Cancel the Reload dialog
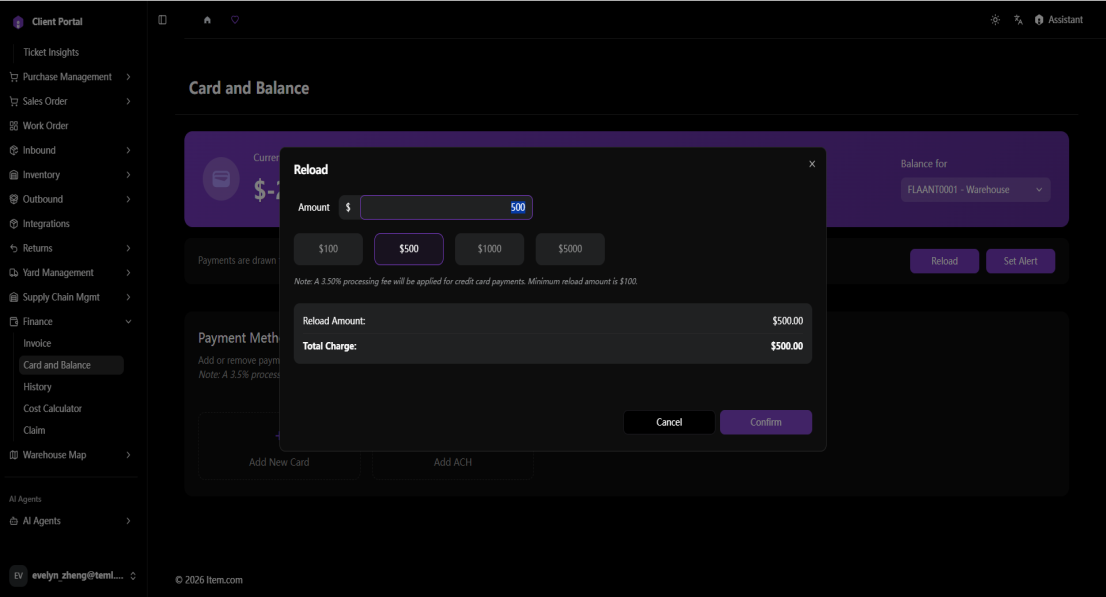The width and height of the screenshot is (1106, 597). click(x=669, y=422)
